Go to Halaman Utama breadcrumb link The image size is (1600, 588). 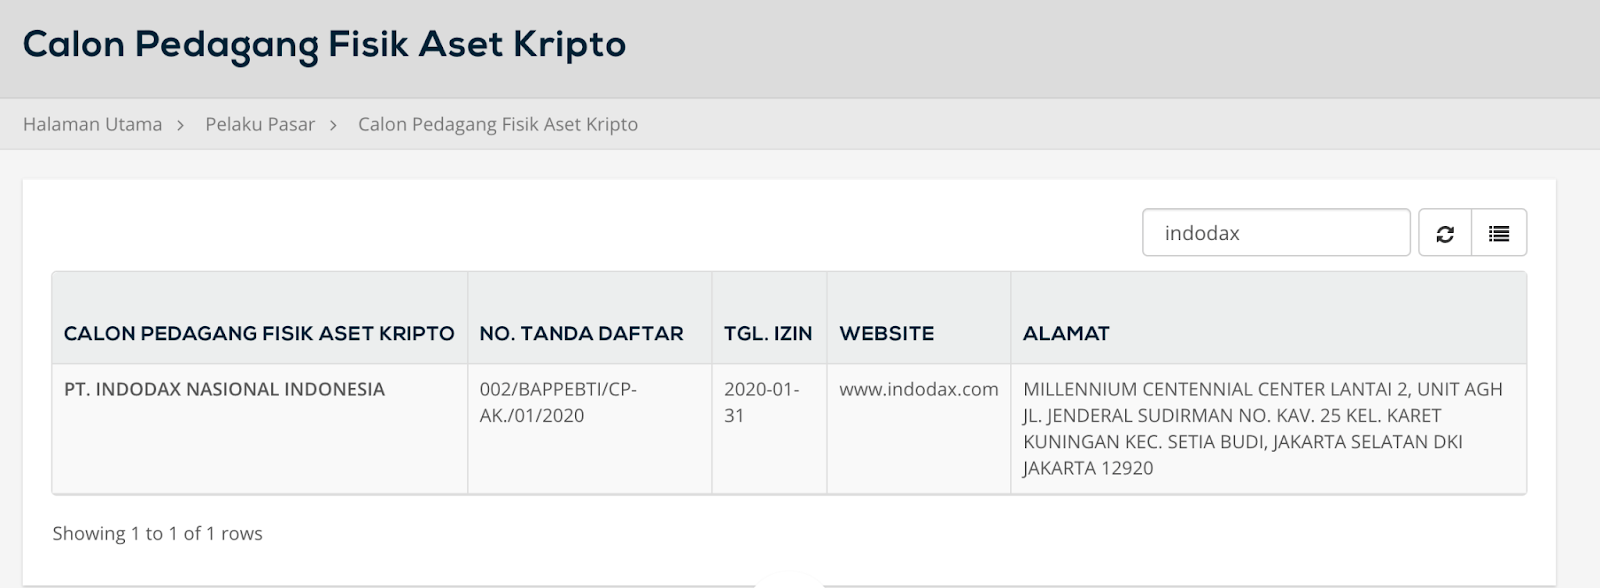pyautogui.click(x=92, y=124)
